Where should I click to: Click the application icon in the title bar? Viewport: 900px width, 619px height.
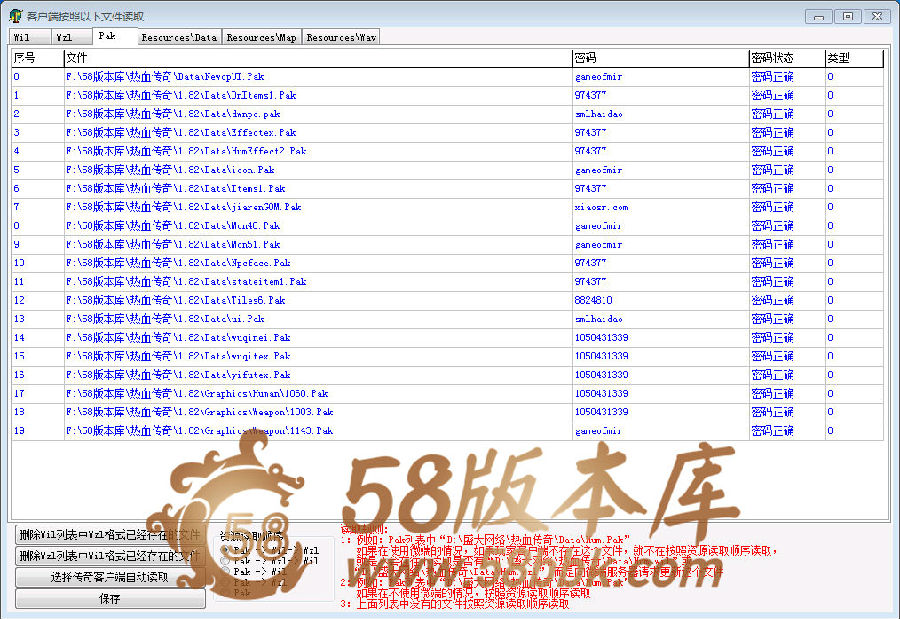click(15, 16)
